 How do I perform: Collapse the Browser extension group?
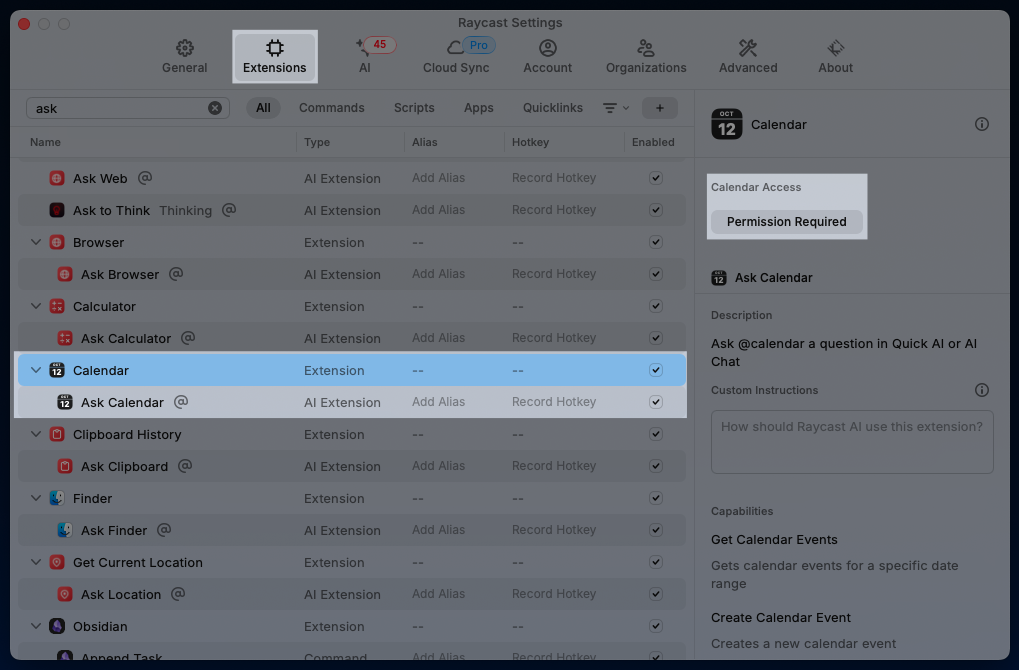pos(36,242)
